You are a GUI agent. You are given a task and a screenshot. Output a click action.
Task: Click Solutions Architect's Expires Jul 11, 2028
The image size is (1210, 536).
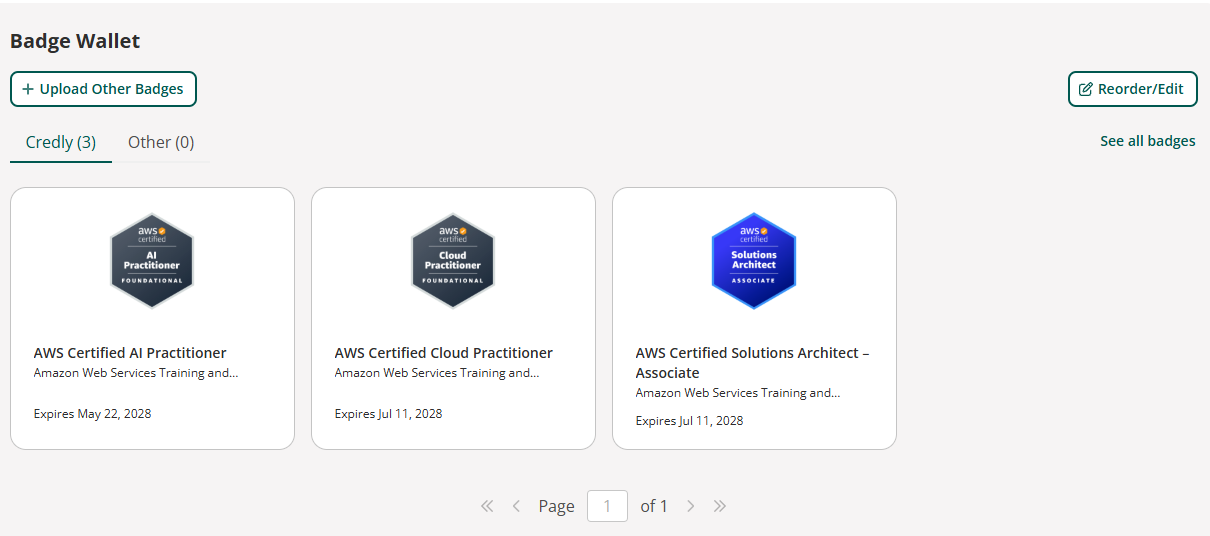coord(689,420)
